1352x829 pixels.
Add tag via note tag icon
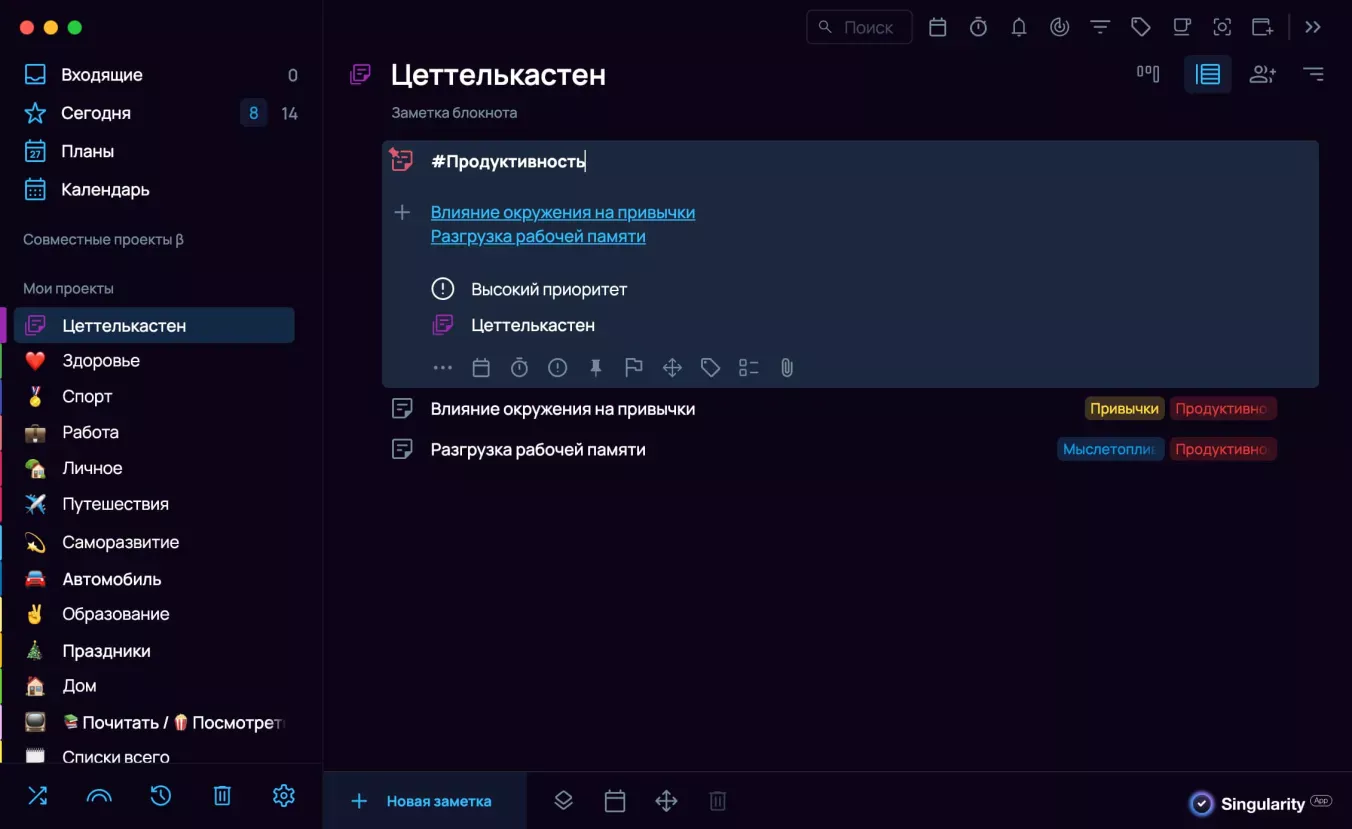click(x=710, y=368)
